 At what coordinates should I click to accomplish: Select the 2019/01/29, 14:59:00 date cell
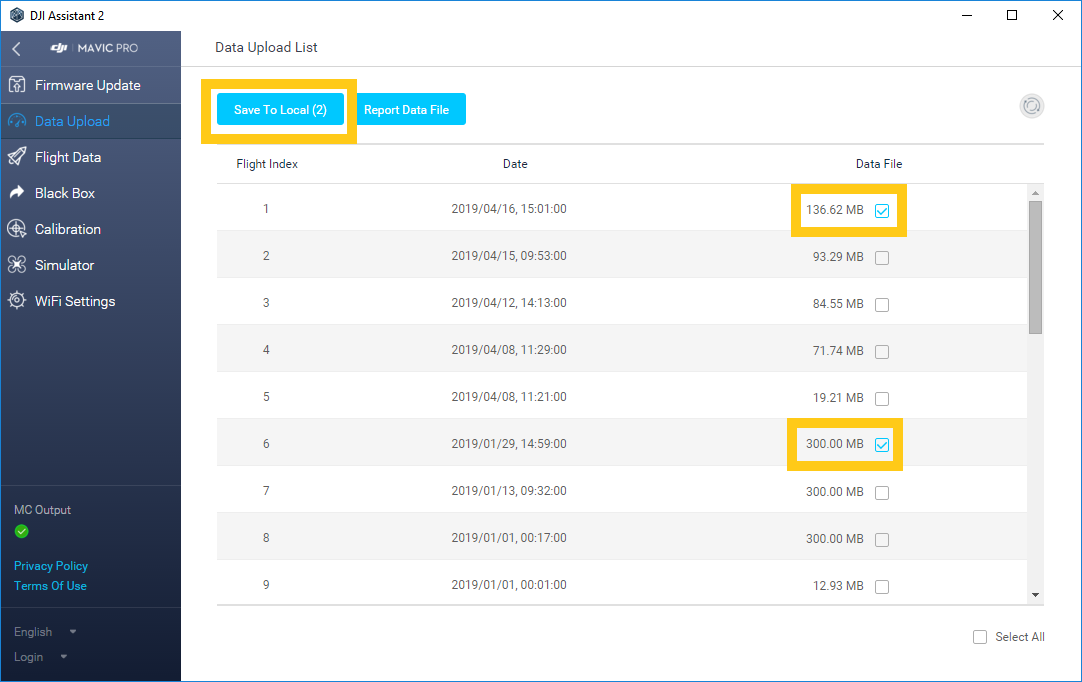(509, 443)
